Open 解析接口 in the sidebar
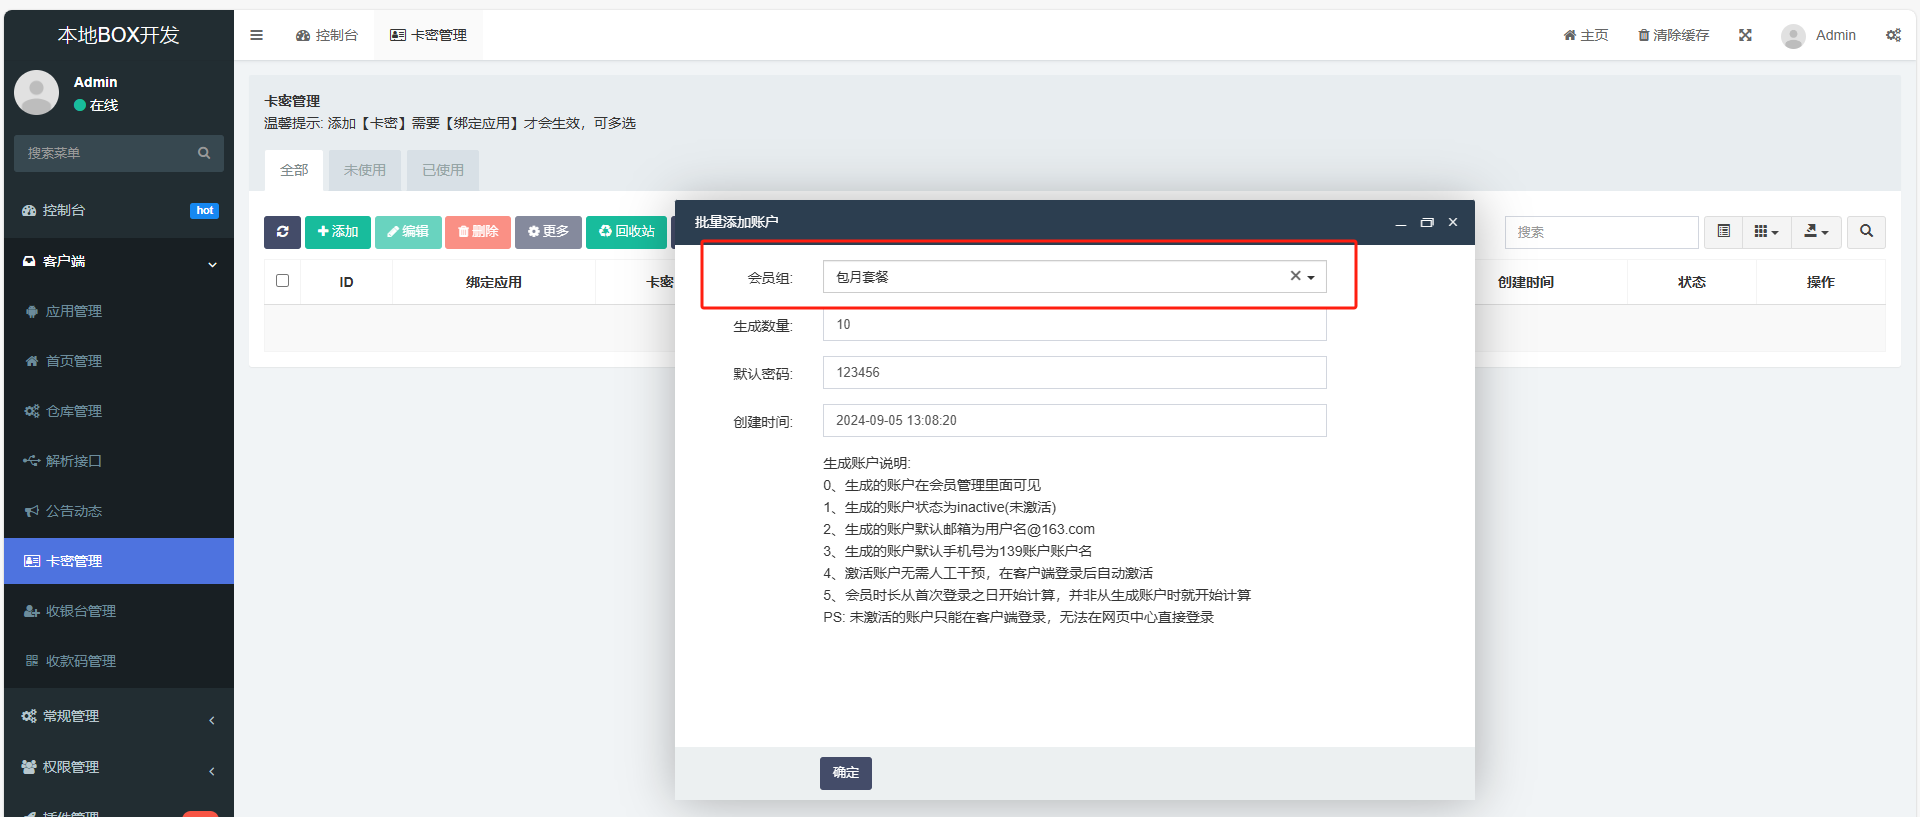 coord(119,461)
